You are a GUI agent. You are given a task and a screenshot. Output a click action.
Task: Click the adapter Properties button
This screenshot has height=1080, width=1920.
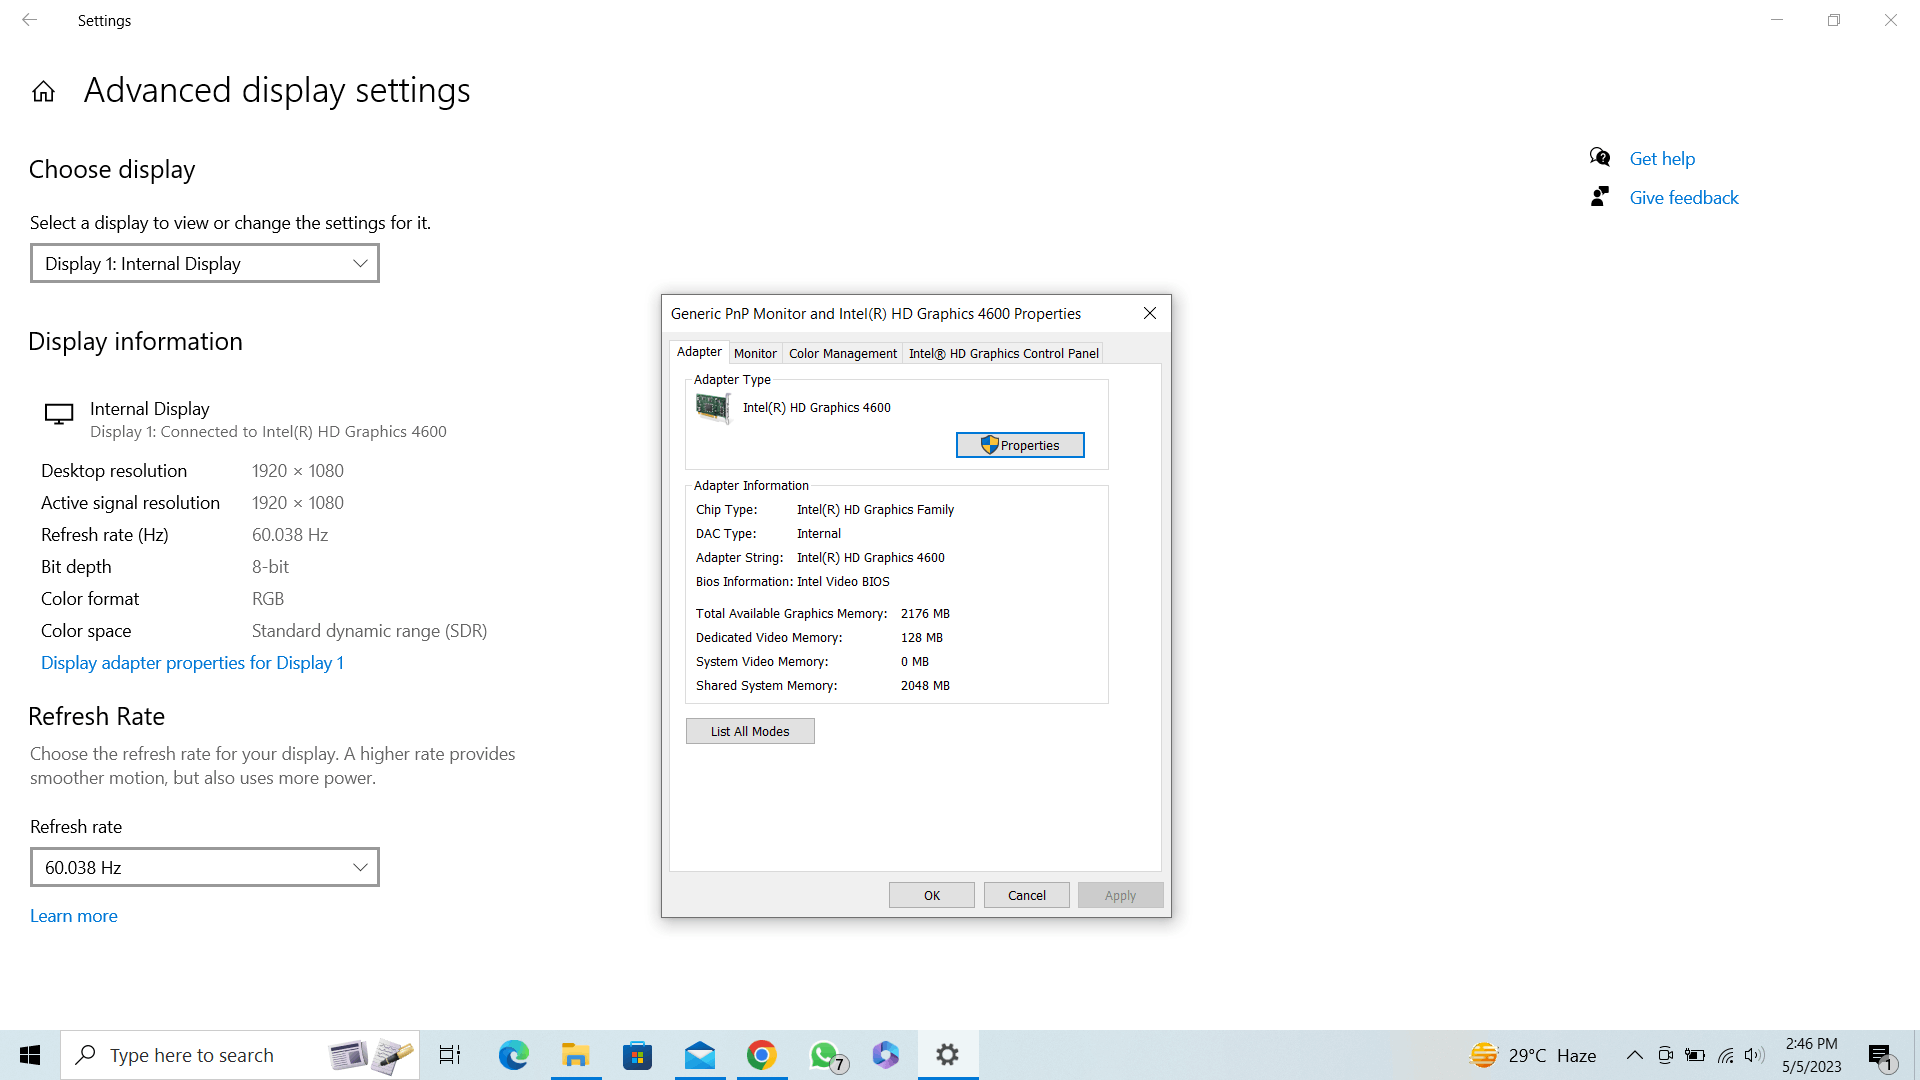tap(1020, 445)
